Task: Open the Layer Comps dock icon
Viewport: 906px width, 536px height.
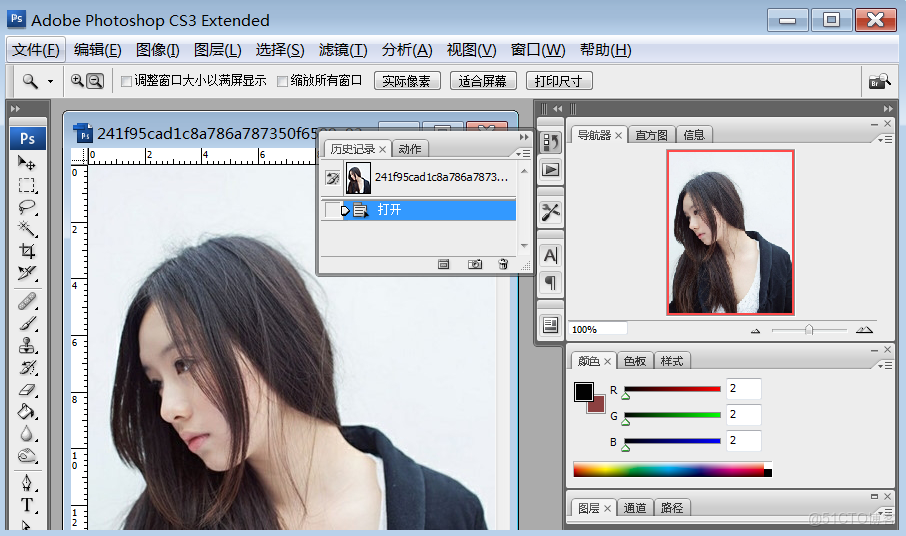Action: click(x=550, y=325)
